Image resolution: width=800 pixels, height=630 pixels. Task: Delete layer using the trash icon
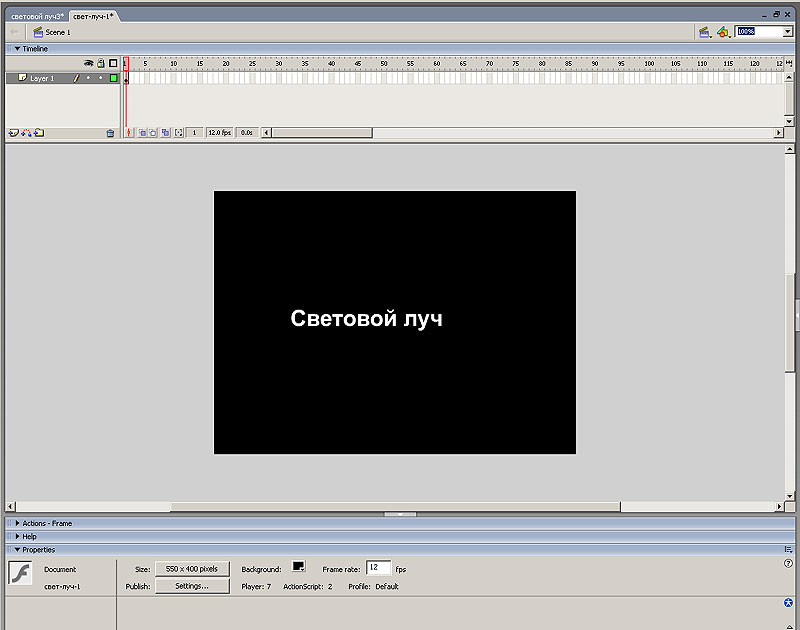point(110,132)
